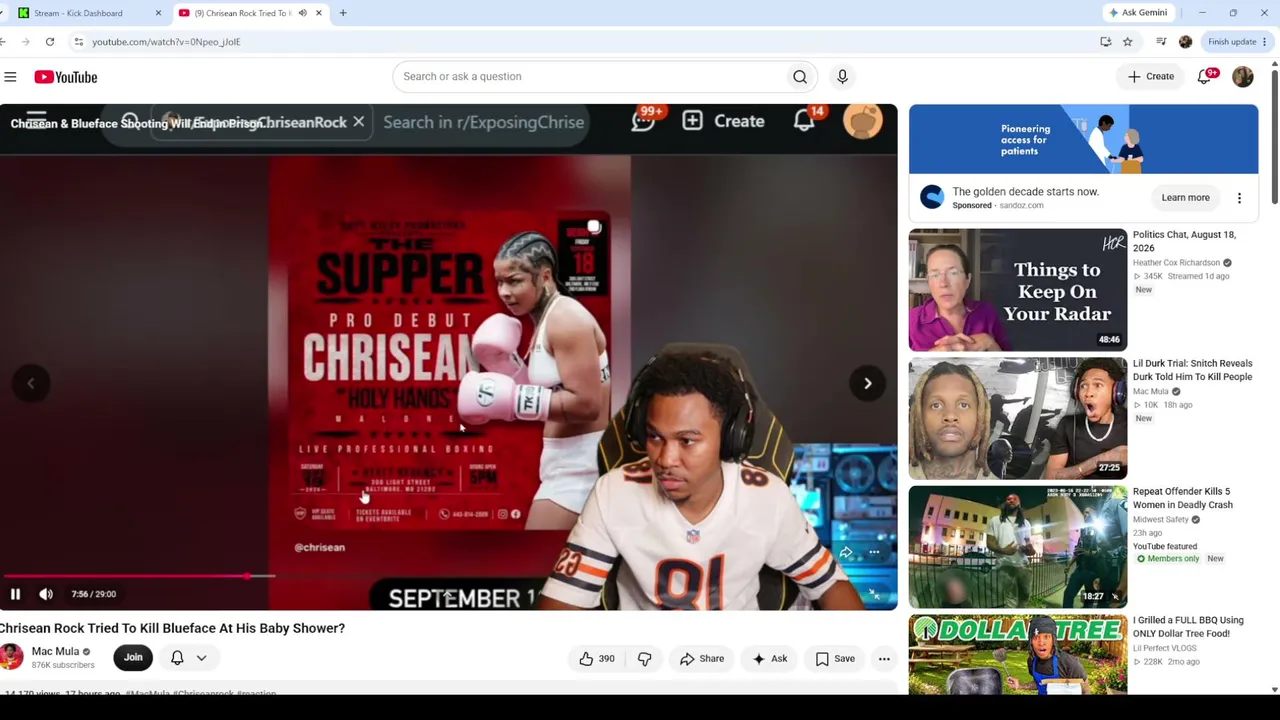The image size is (1280, 720).
Task: Open the Create menu
Action: click(x=1151, y=77)
